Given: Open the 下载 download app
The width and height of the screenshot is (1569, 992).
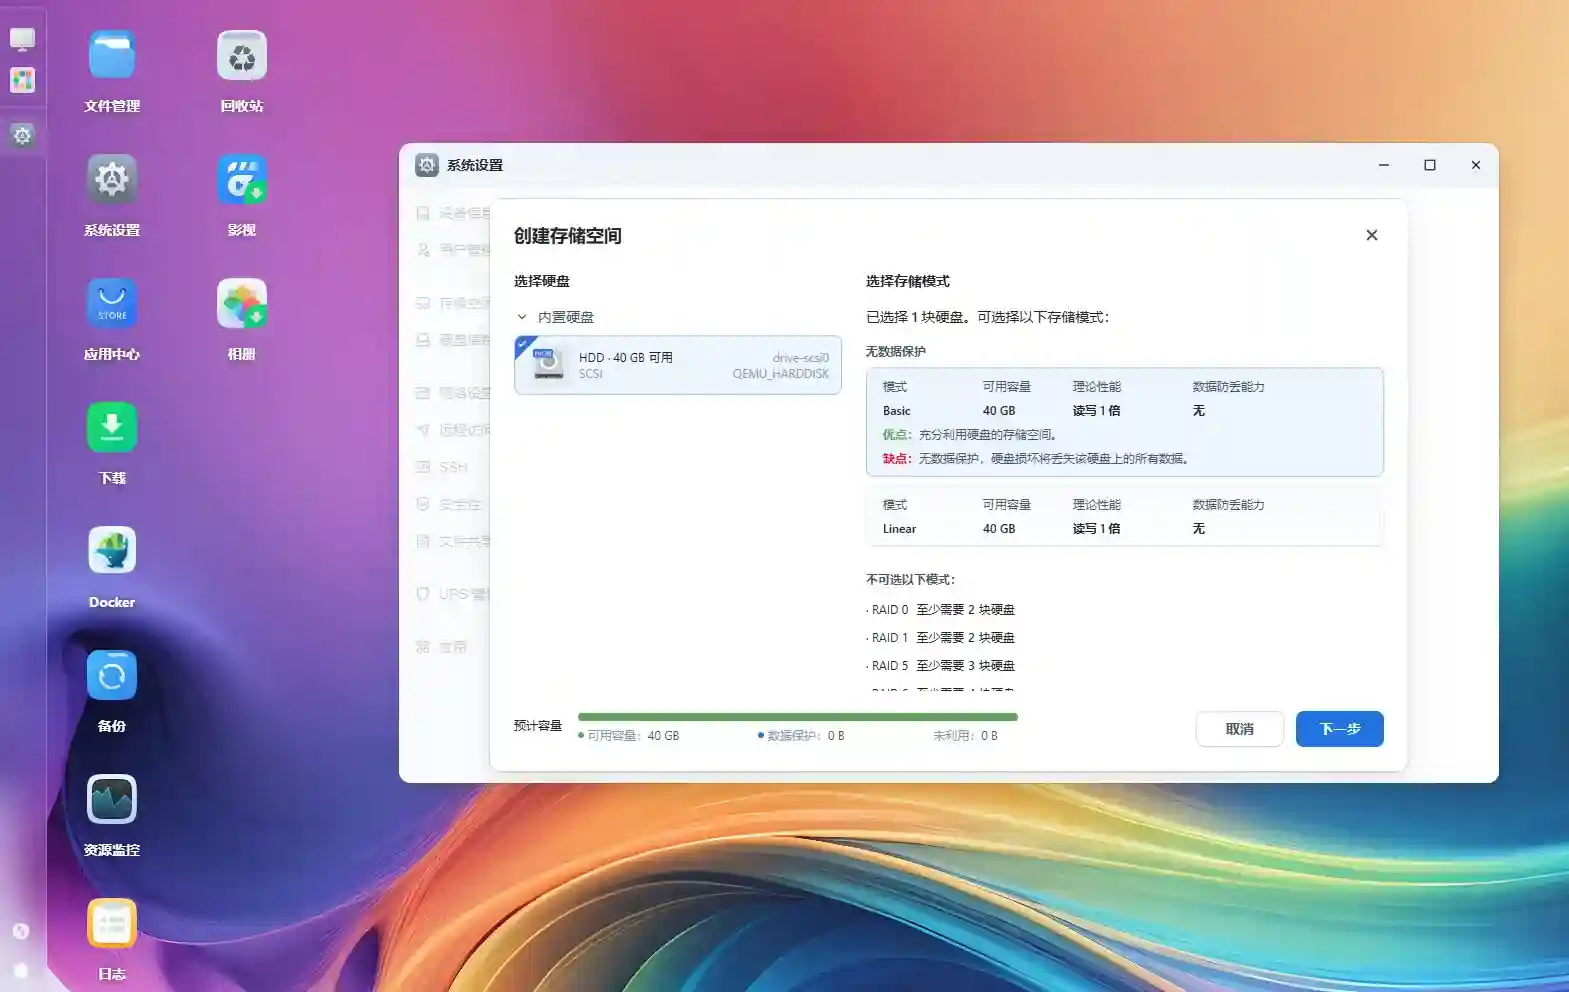Looking at the screenshot, I should [111, 428].
